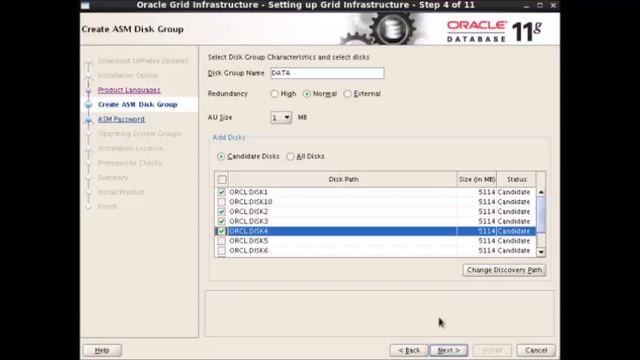The height and width of the screenshot is (360, 640).
Task: Go Back to previous step
Action: [x=409, y=350]
